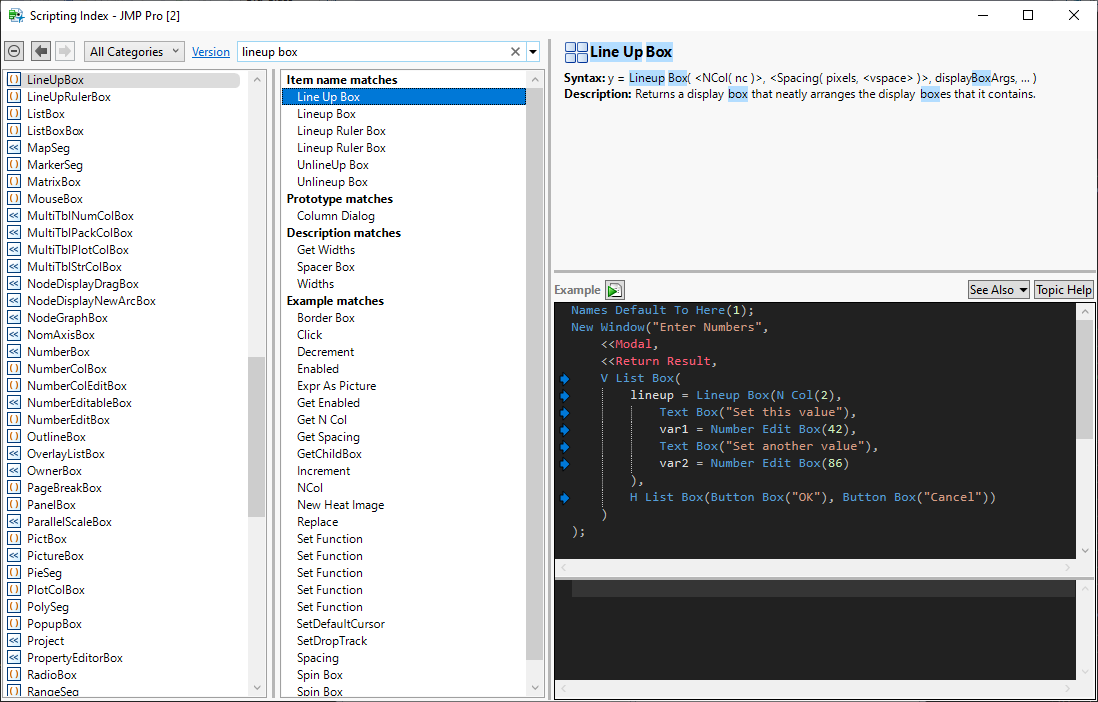
Task: Click the example code editor's vertical scrollbar thumb
Action: (1085, 380)
